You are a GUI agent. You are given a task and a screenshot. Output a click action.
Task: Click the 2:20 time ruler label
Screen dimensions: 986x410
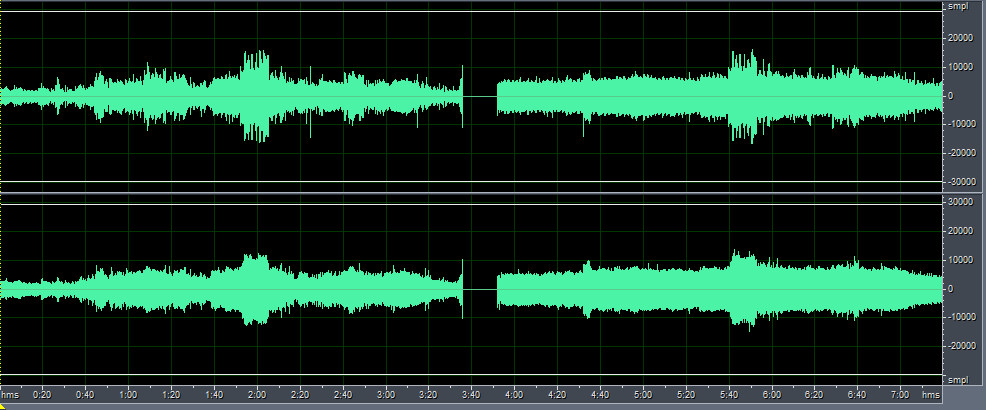tap(300, 395)
